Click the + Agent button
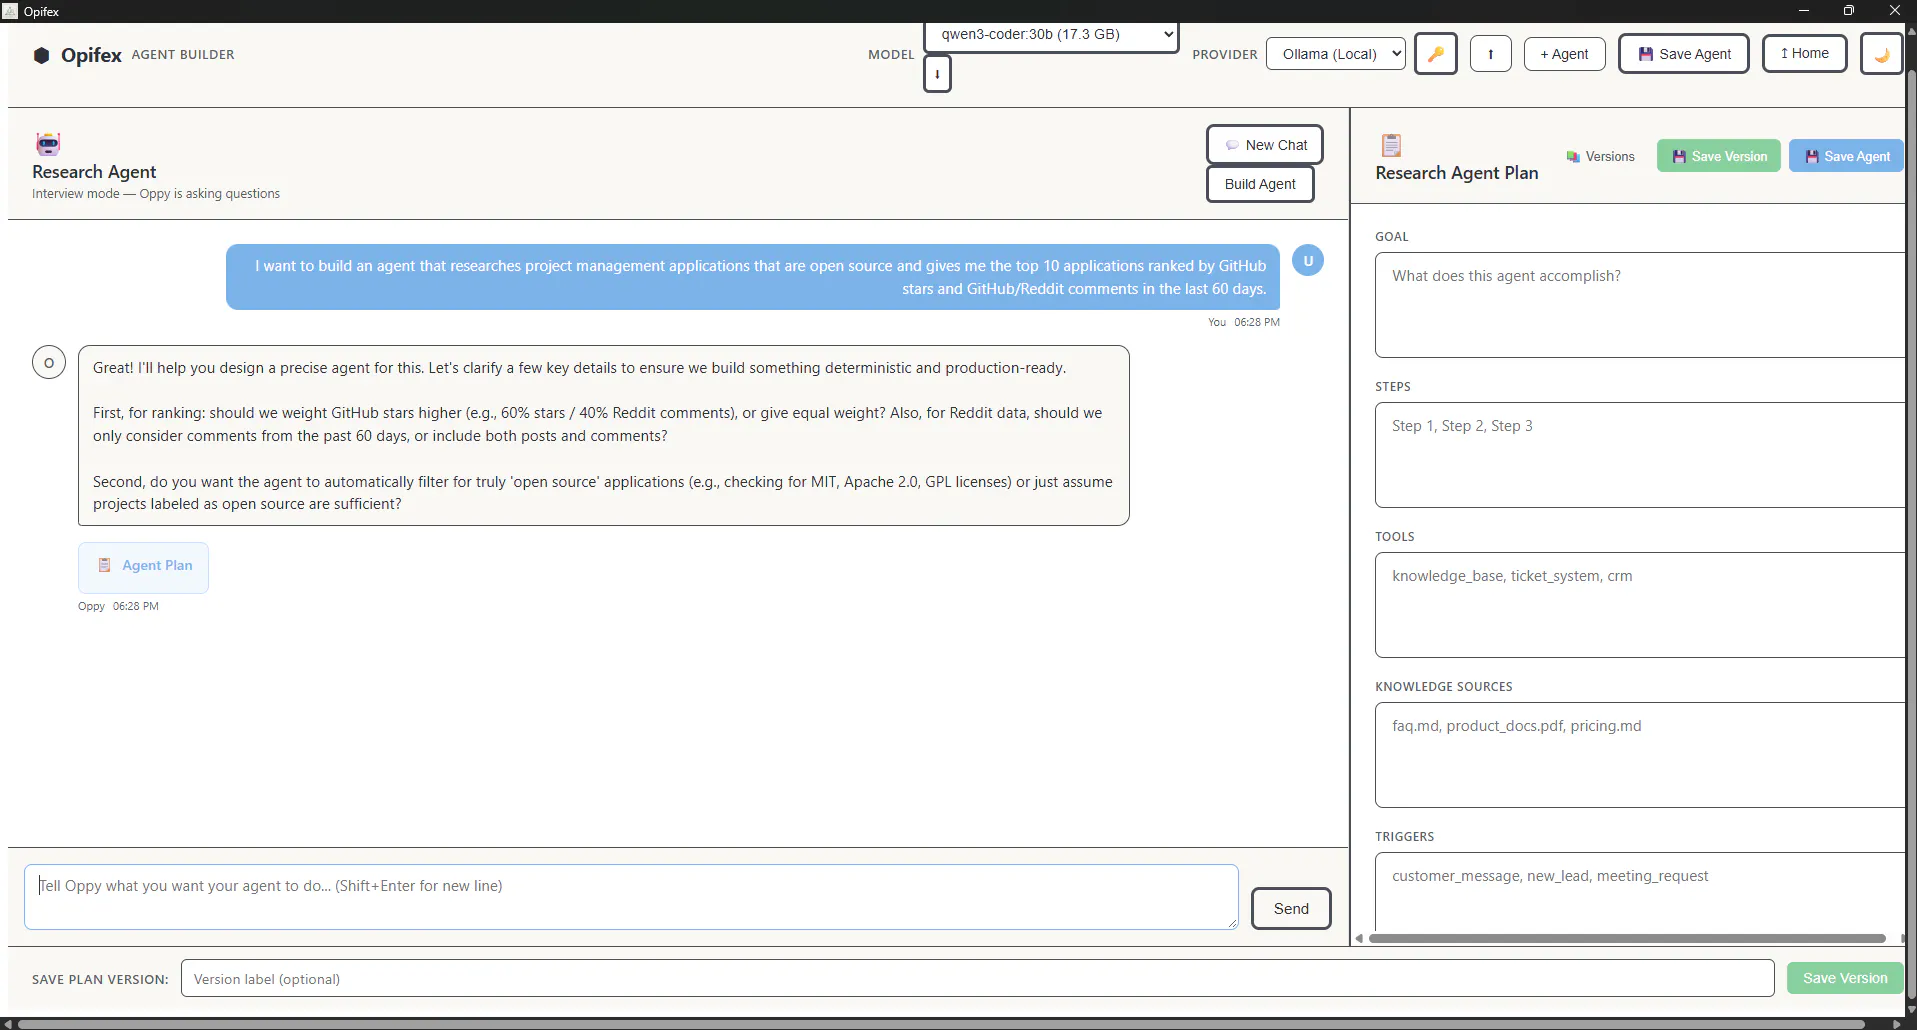 tap(1564, 54)
